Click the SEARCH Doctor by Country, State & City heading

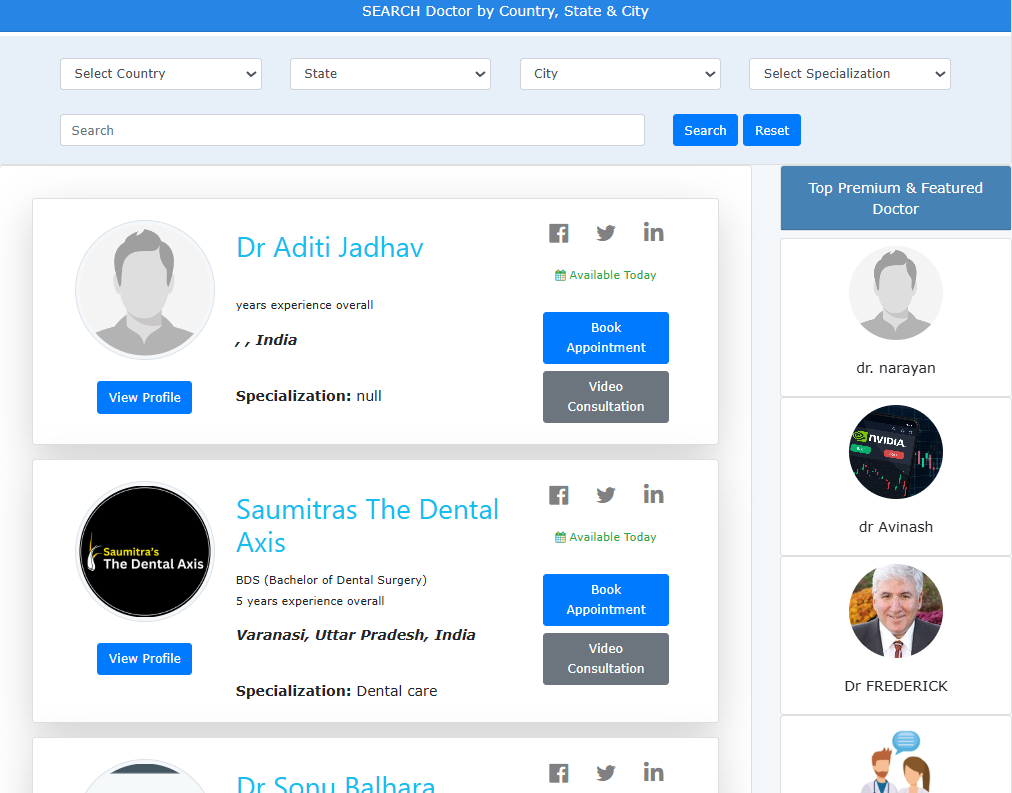tap(505, 11)
